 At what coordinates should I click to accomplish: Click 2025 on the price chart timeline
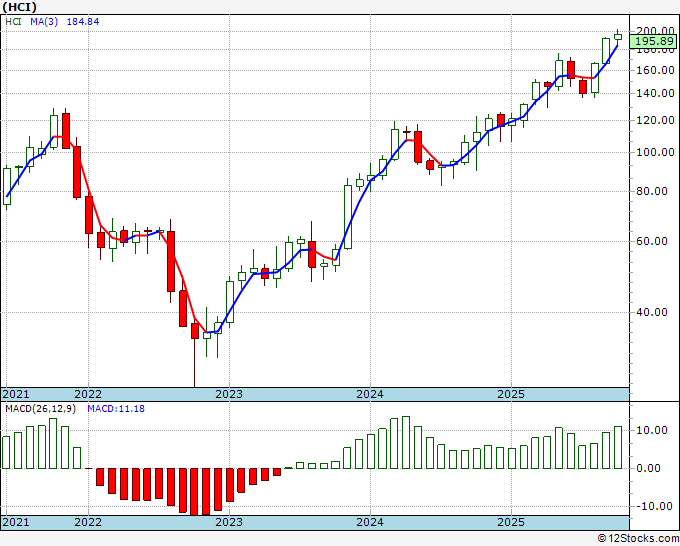(x=511, y=394)
